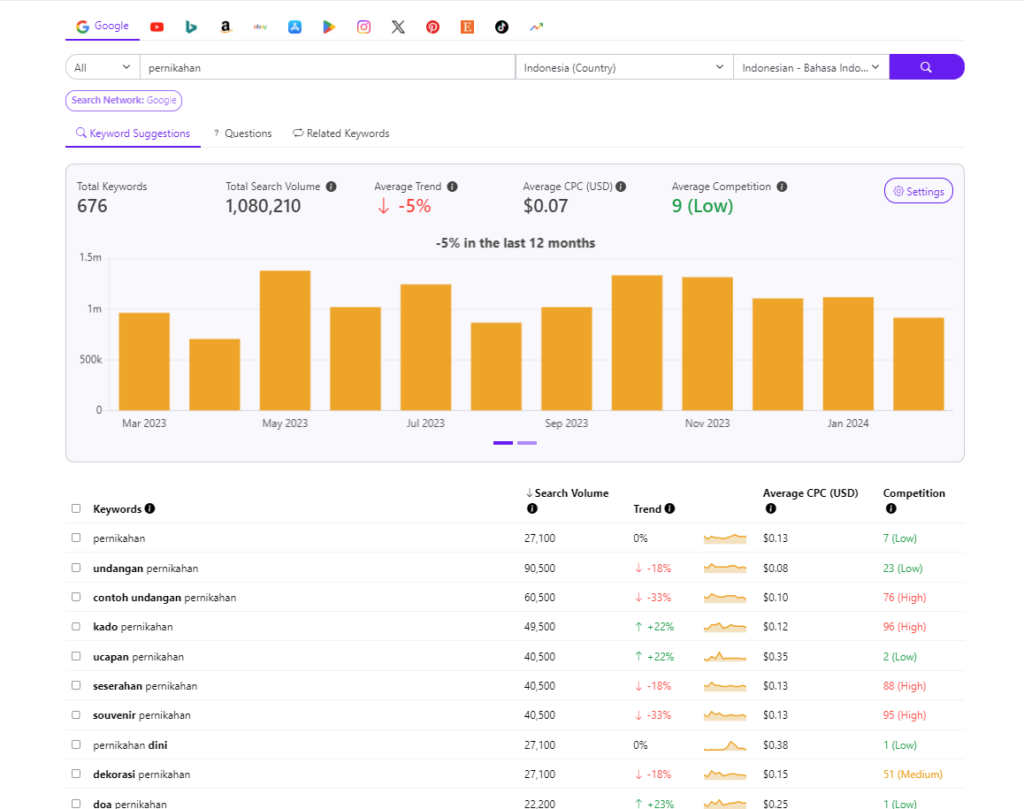The image size is (1024, 809).
Task: Select all keywords with the header checkbox
Action: click(76, 508)
